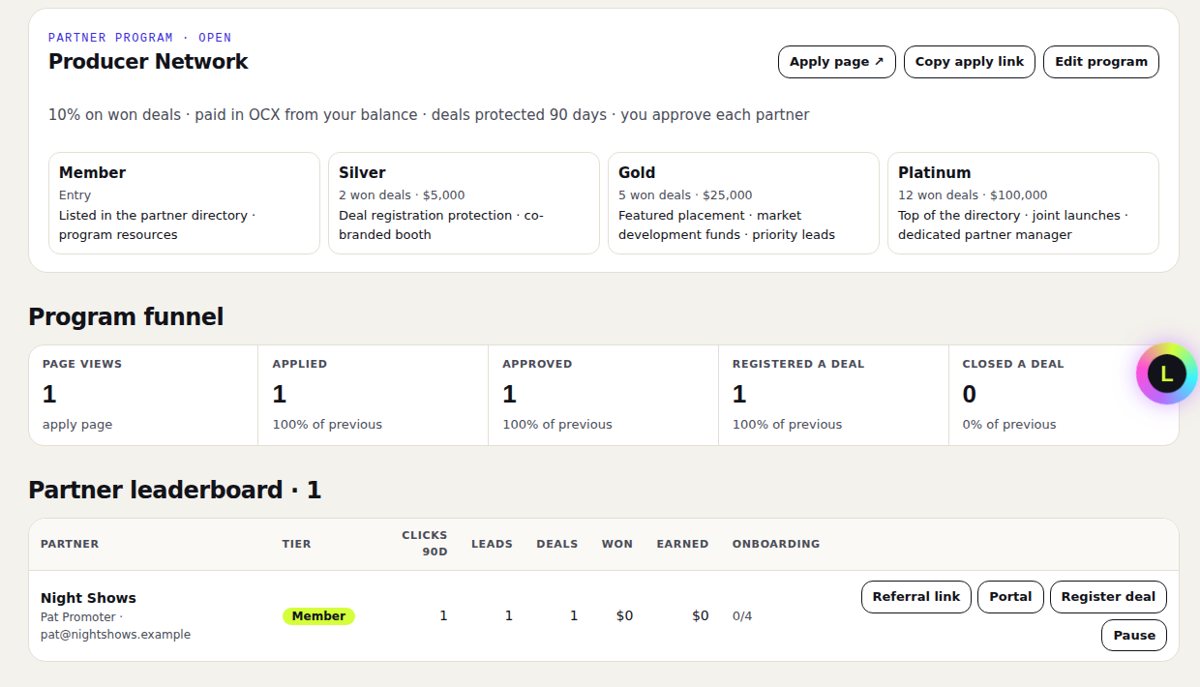This screenshot has width=1200, height=687.
Task: Click the Tier column header
Action: pos(297,544)
